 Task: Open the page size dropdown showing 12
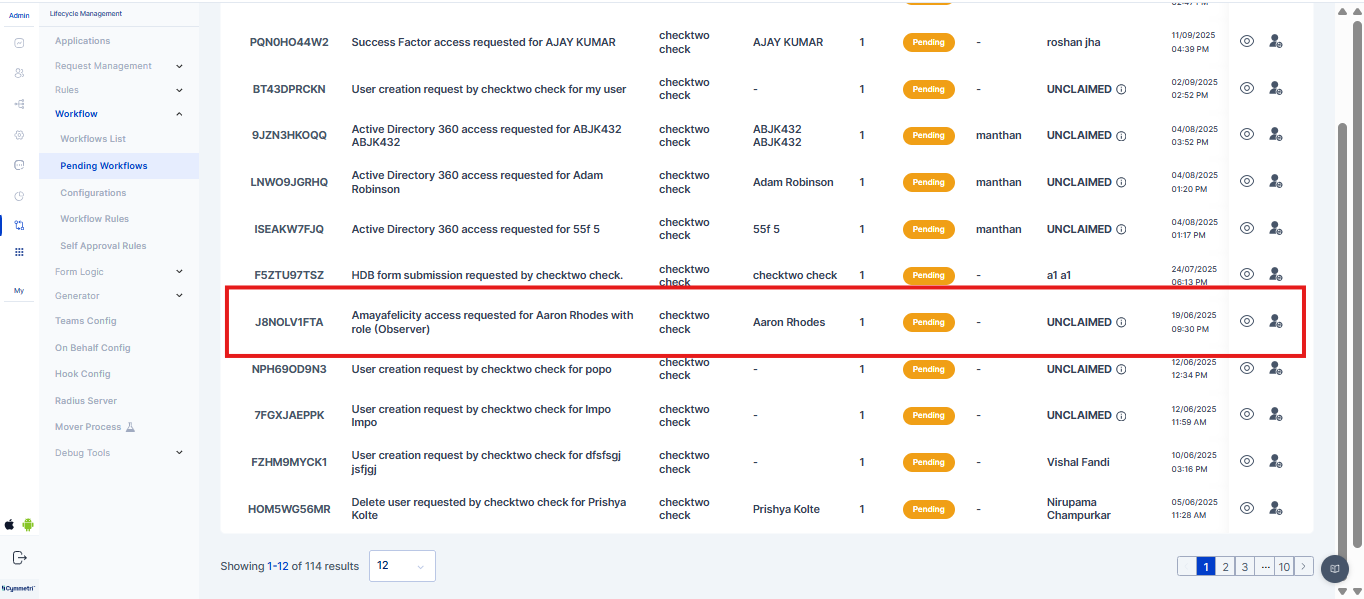(x=402, y=566)
